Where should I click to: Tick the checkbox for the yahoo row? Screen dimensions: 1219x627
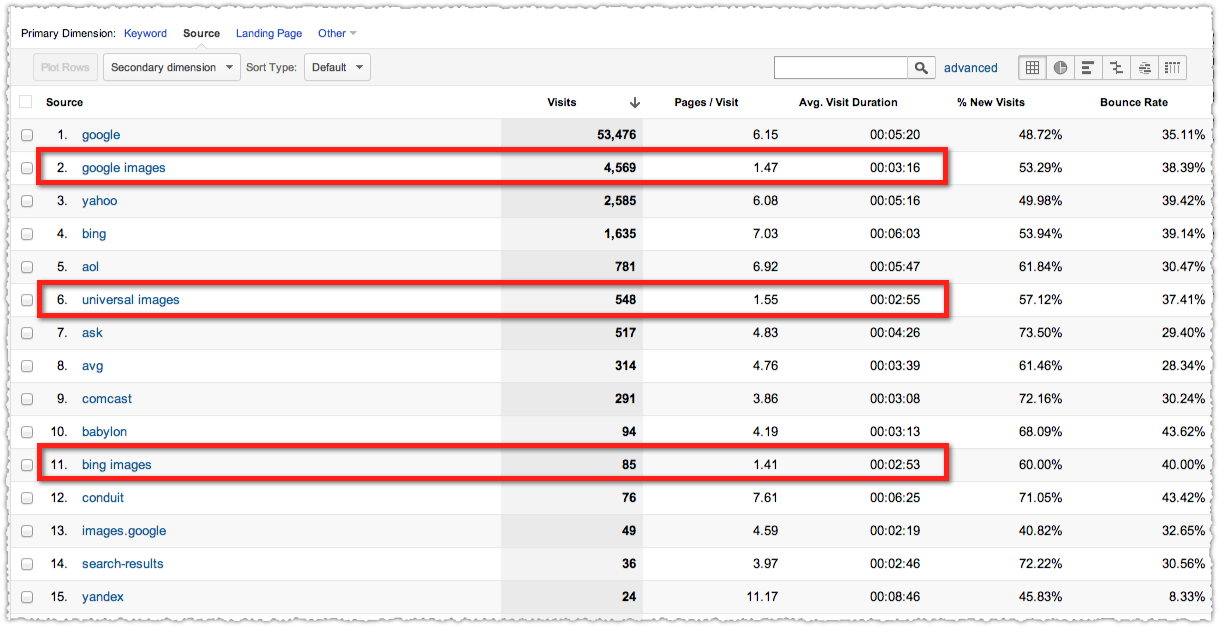pyautogui.click(x=27, y=201)
